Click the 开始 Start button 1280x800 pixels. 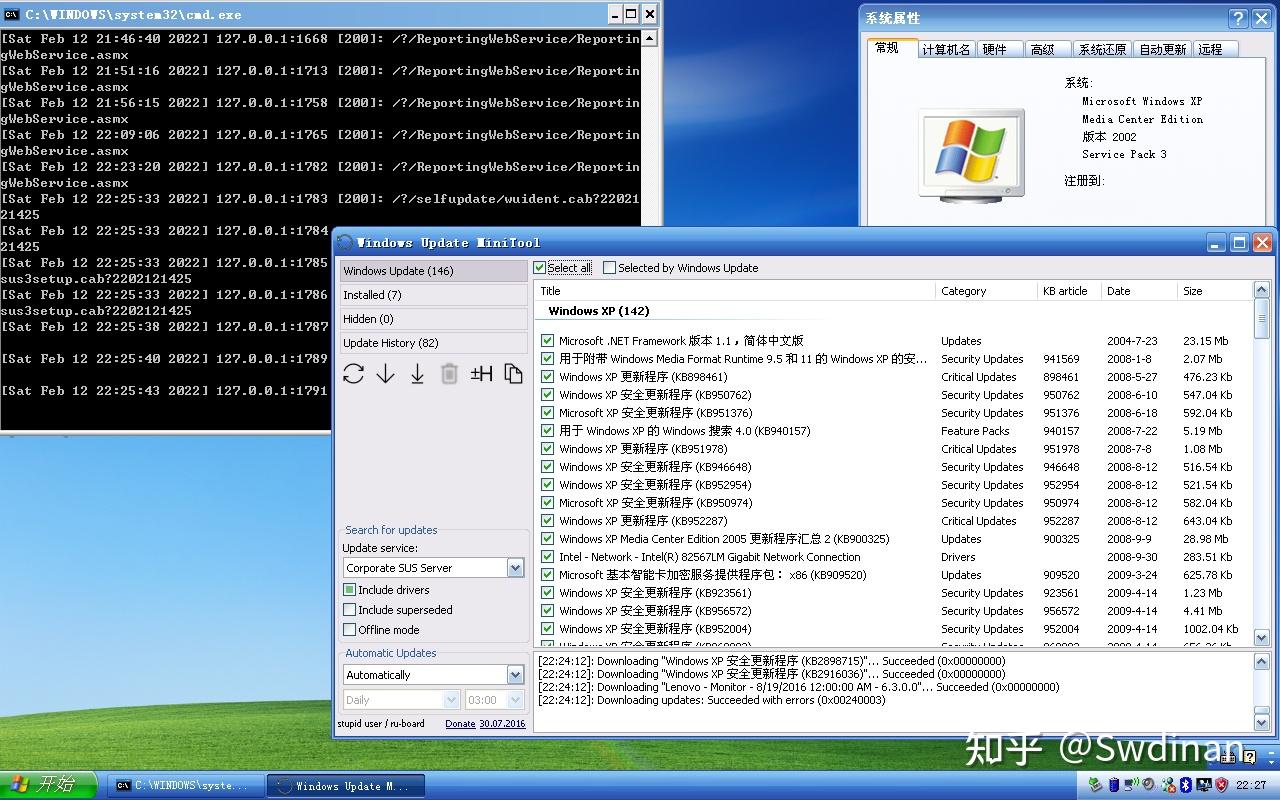click(48, 785)
